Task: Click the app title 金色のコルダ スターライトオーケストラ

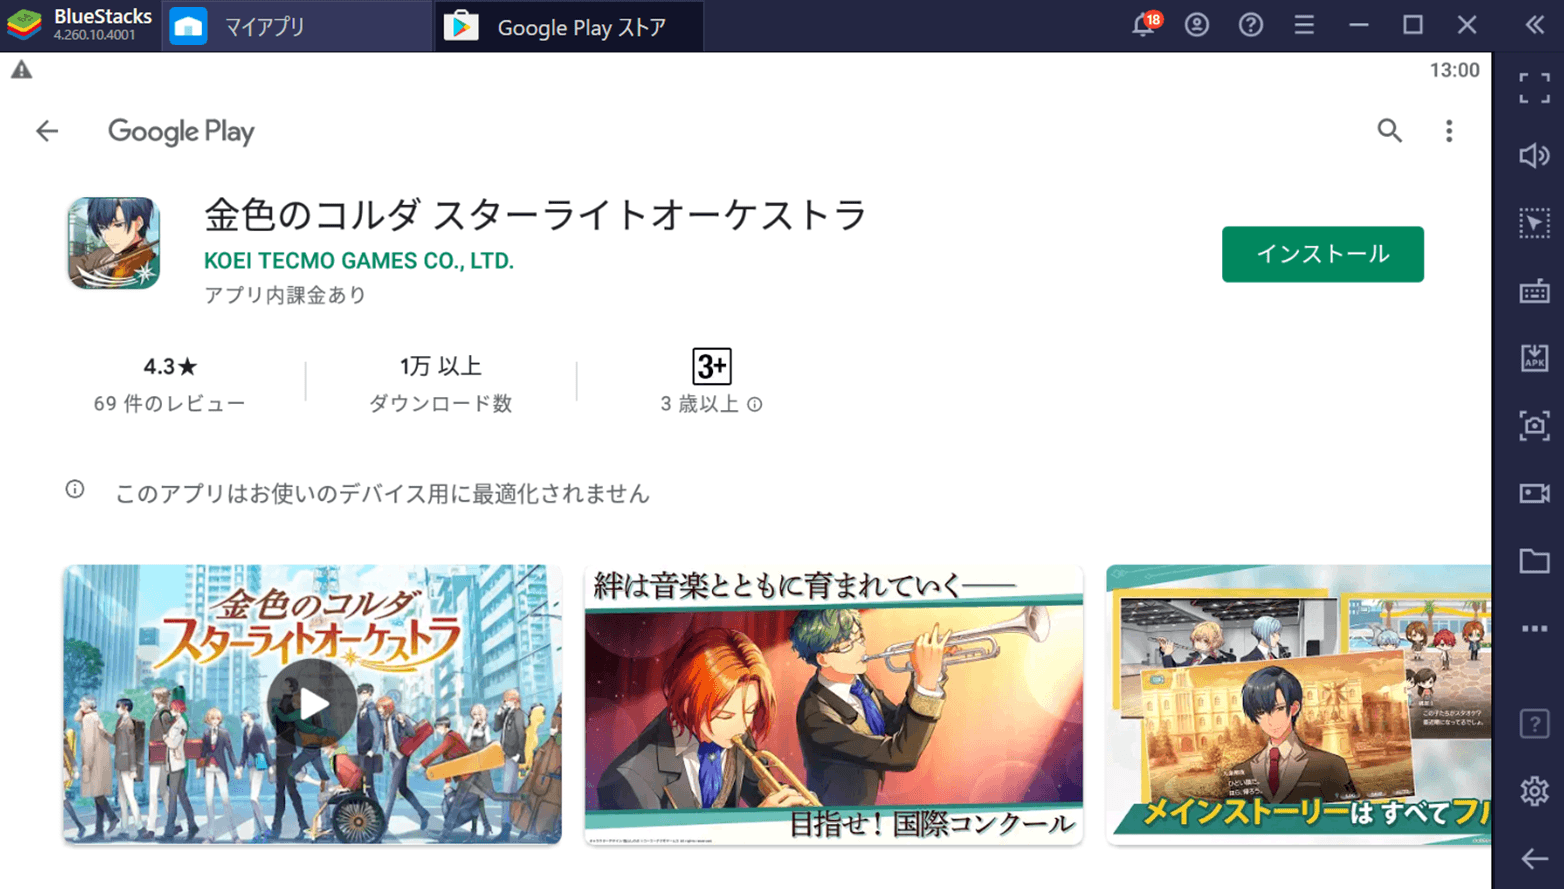Action: click(x=535, y=215)
